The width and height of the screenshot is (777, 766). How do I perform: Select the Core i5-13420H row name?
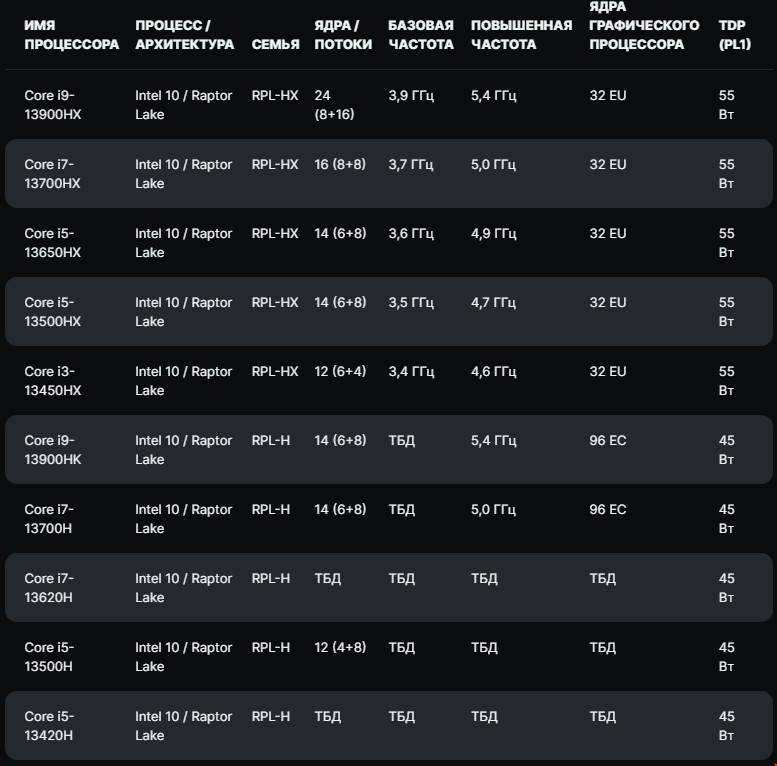(53, 725)
